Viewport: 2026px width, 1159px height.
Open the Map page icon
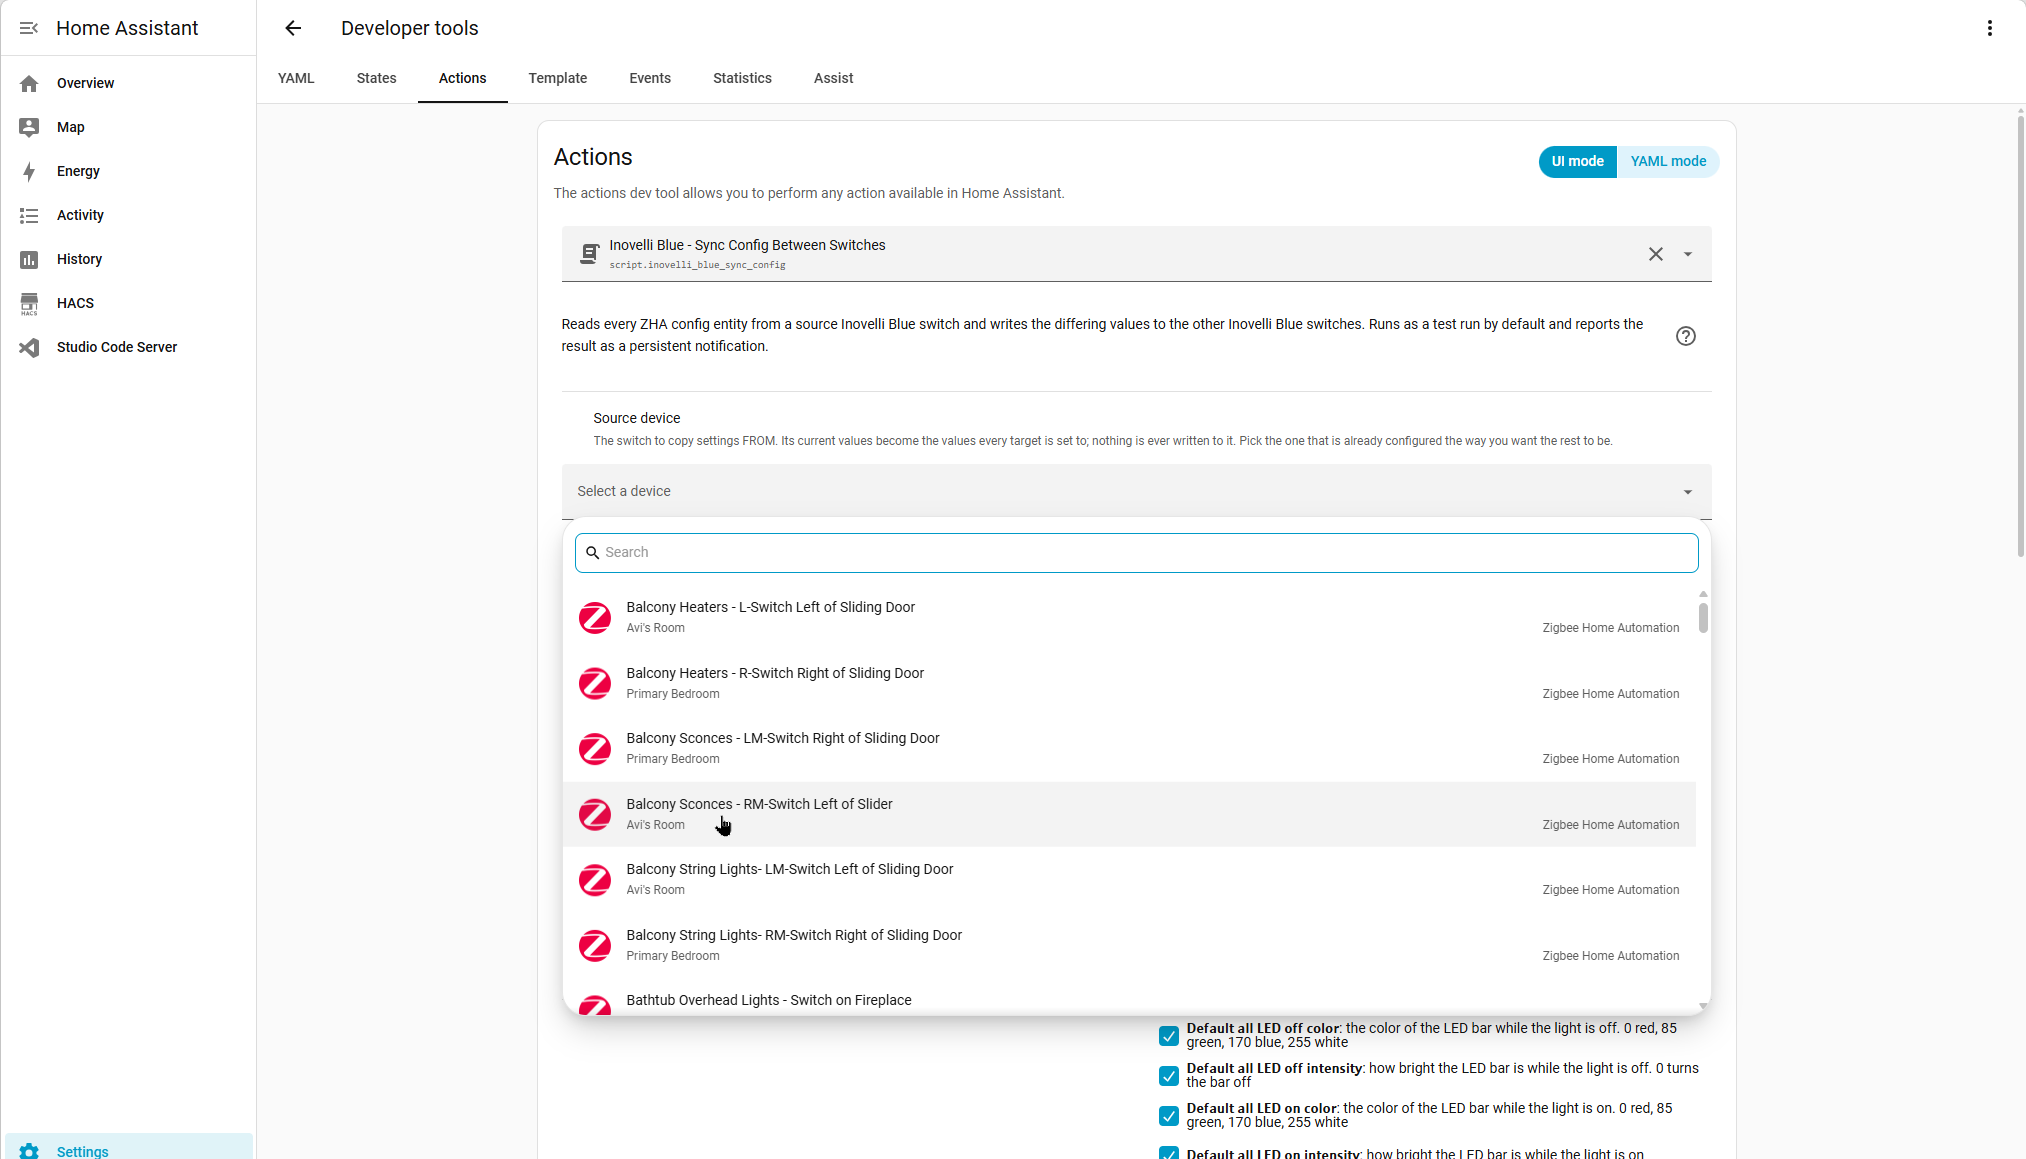click(29, 127)
